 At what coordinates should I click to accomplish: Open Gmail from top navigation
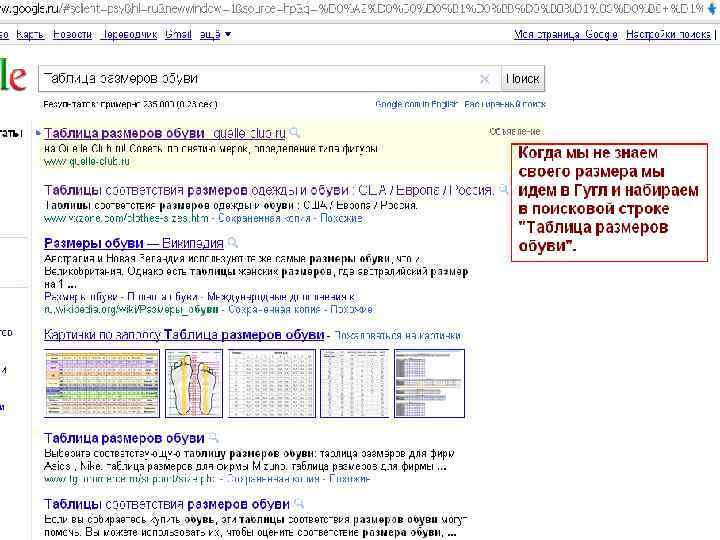pos(178,34)
